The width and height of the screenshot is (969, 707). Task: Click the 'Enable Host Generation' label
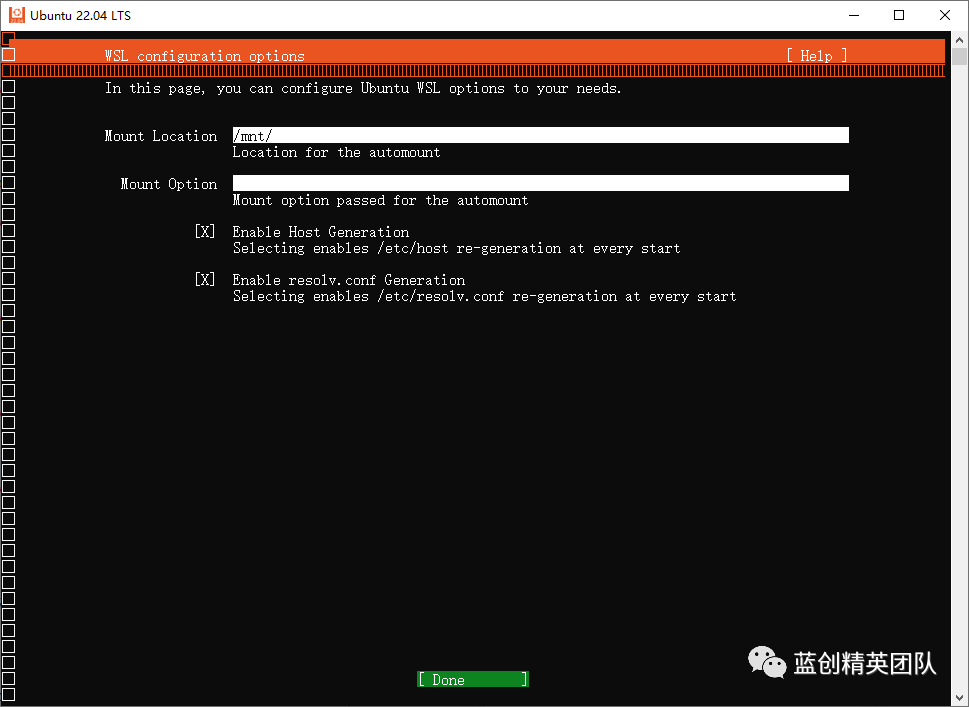click(321, 232)
